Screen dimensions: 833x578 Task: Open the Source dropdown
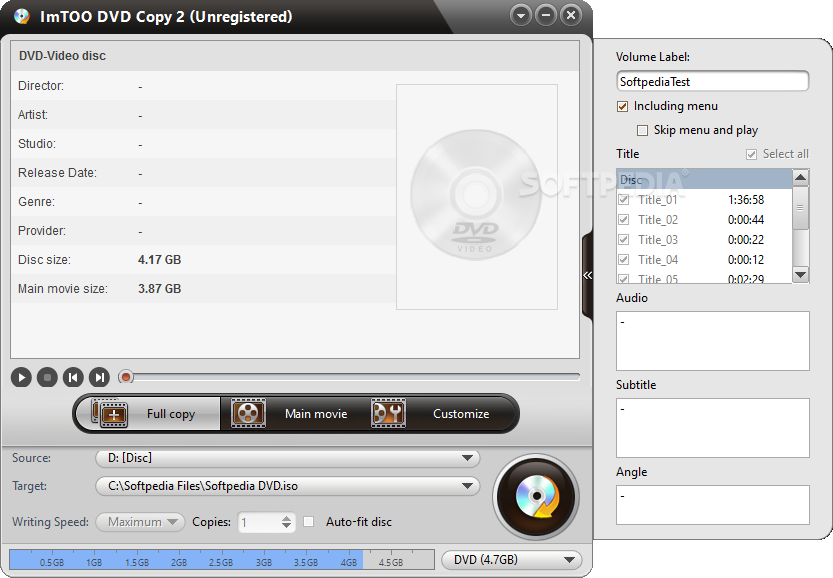coord(287,458)
